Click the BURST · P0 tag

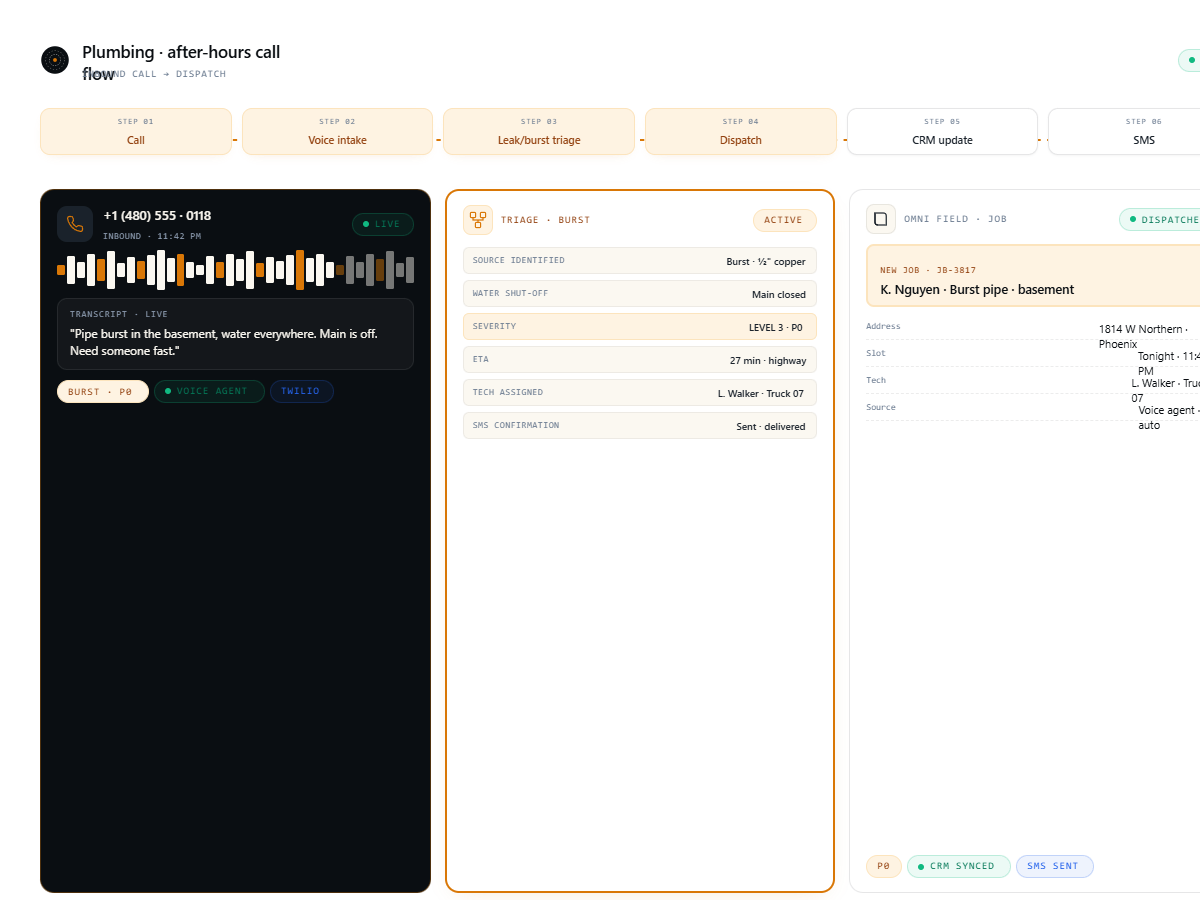click(x=103, y=391)
